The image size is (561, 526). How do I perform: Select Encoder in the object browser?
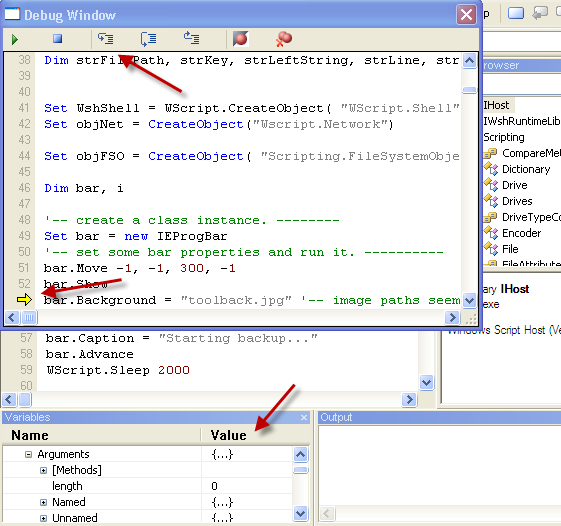click(x=521, y=233)
